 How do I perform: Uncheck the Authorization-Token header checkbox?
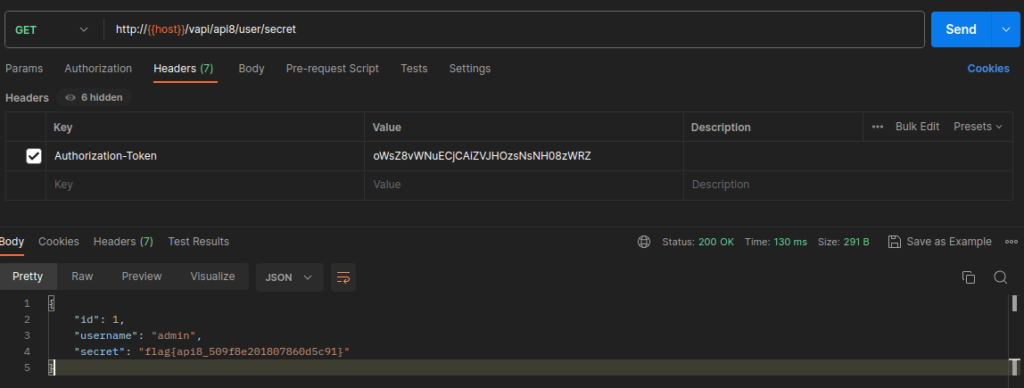pyautogui.click(x=33, y=156)
